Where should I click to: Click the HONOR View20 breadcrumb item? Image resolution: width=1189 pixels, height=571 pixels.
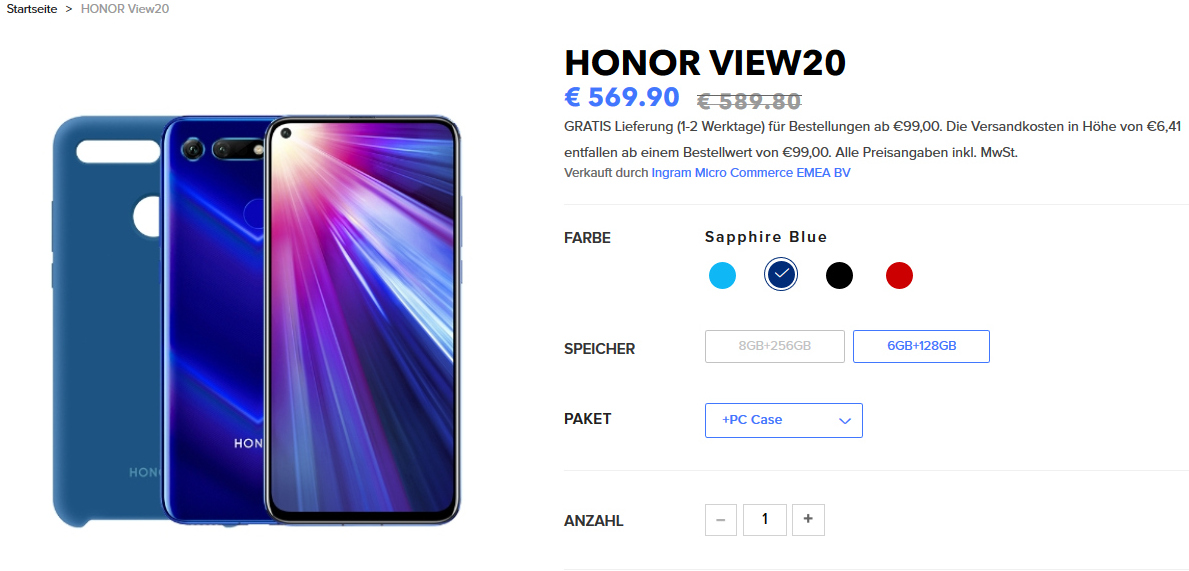tap(125, 9)
